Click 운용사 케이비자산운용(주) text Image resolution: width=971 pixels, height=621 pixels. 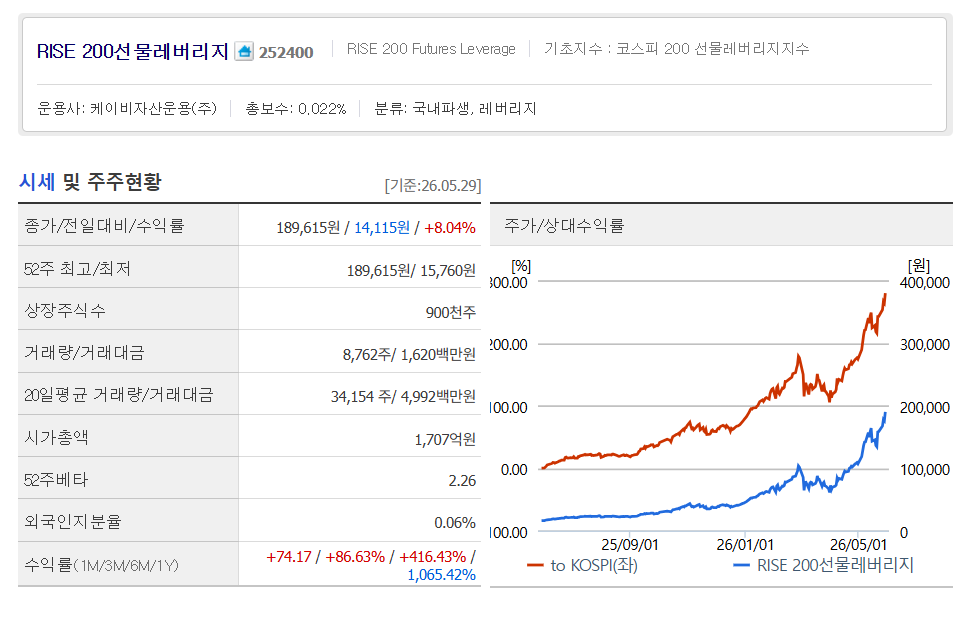pos(127,108)
